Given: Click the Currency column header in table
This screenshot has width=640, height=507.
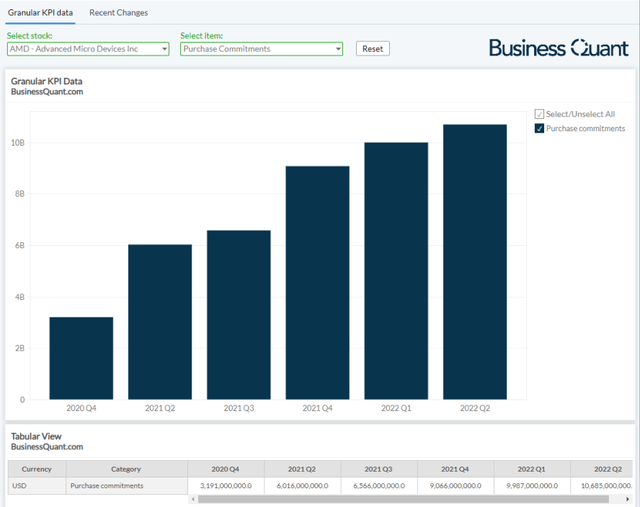Looking at the screenshot, I should click(37, 468).
